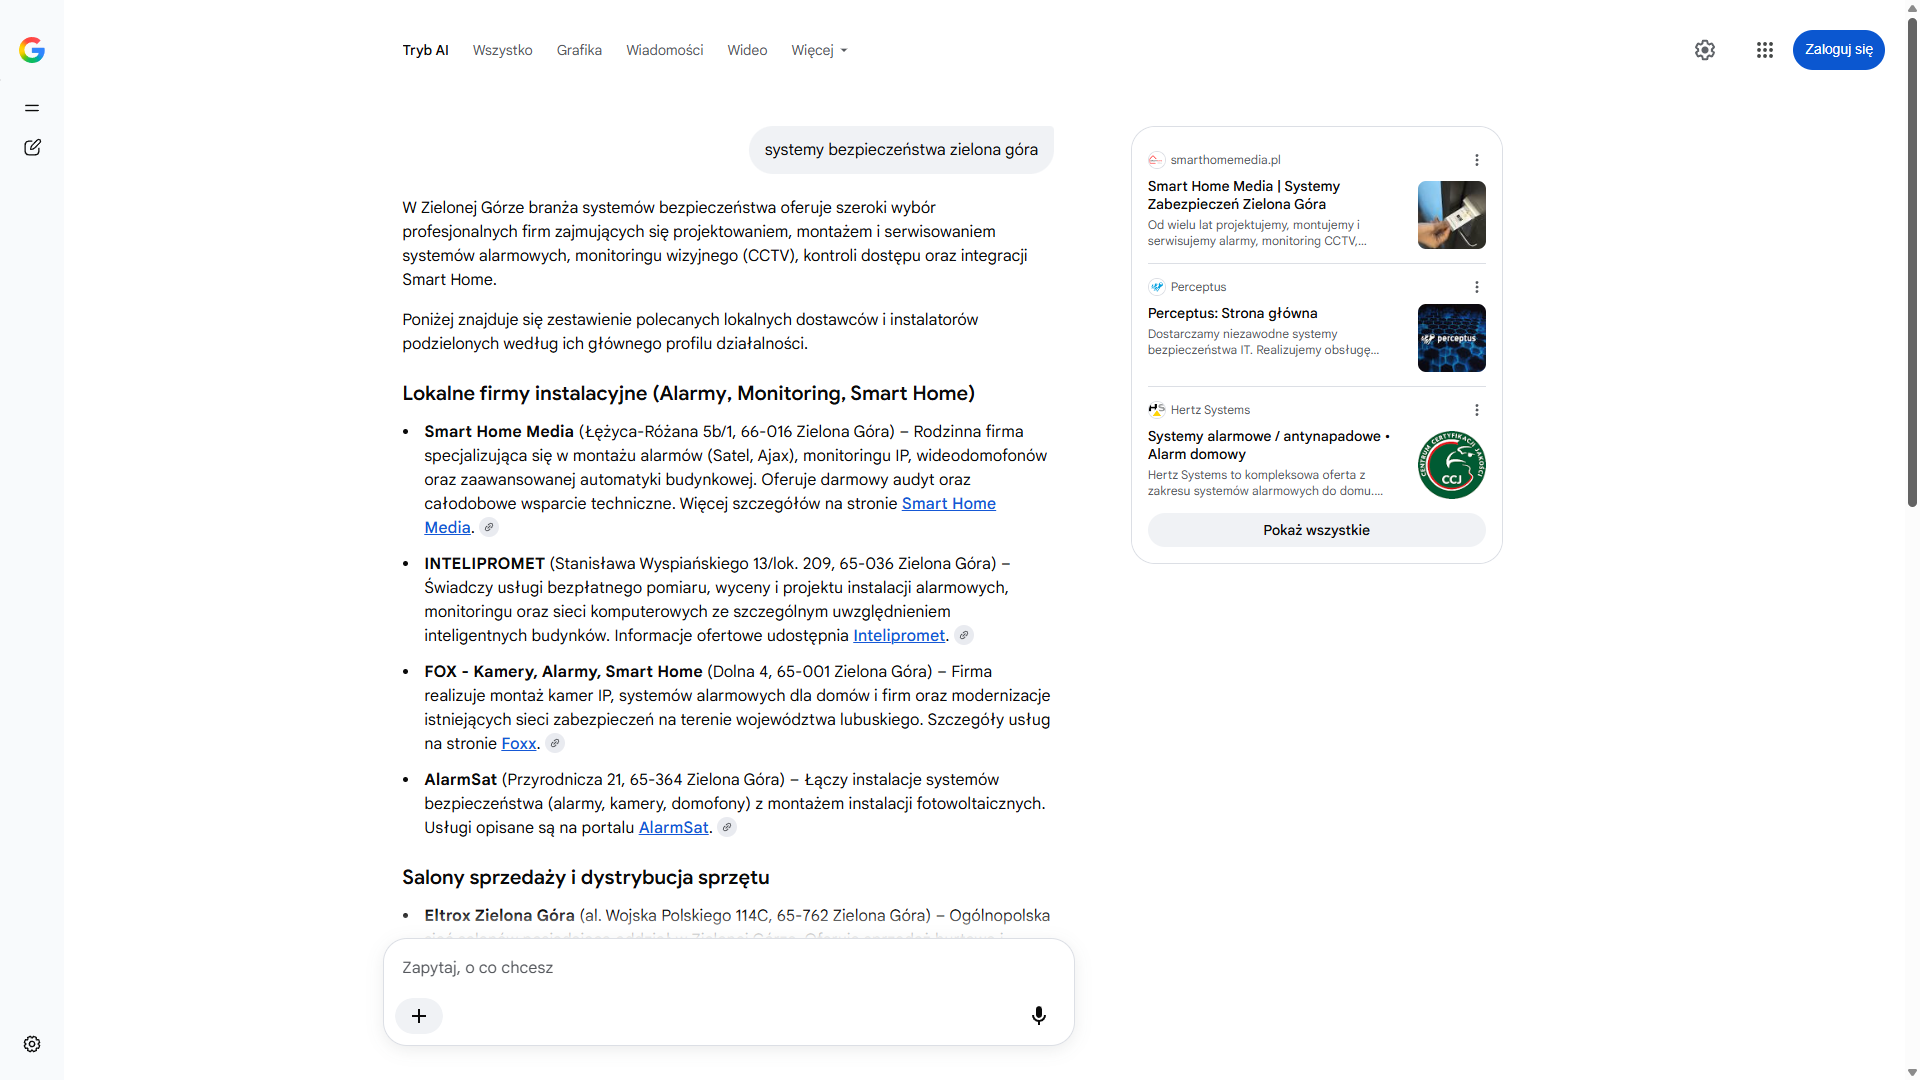Switch to Tryb AI tab
1920x1080 pixels.
click(x=426, y=50)
